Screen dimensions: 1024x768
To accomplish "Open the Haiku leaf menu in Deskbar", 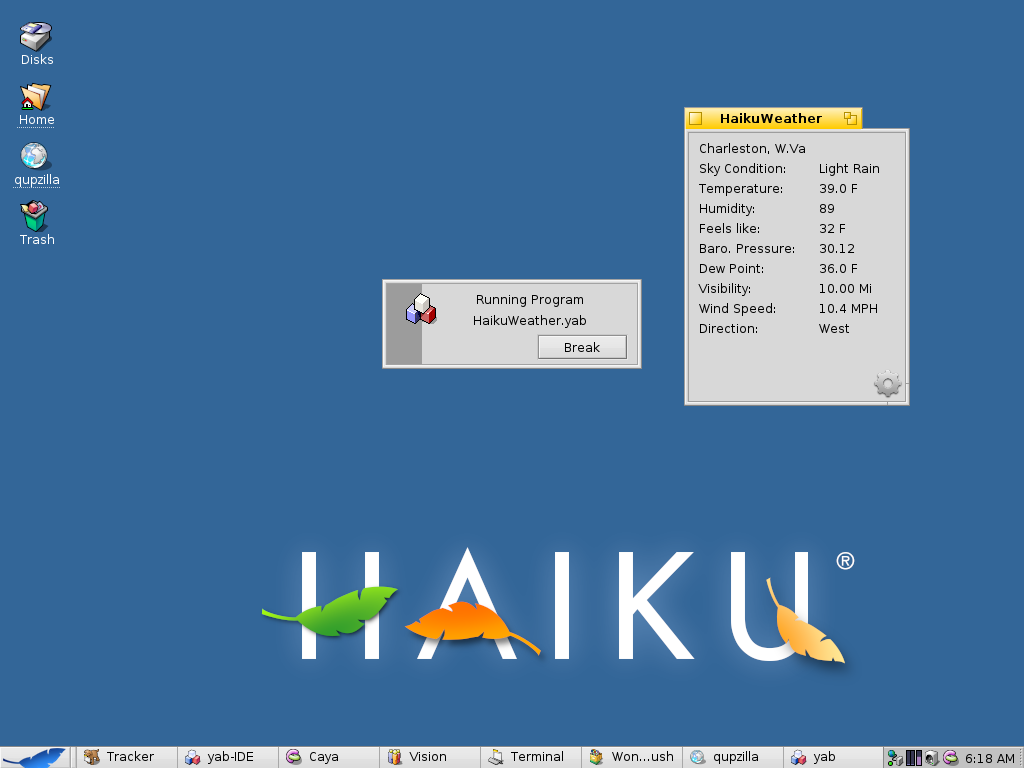I will [x=36, y=757].
